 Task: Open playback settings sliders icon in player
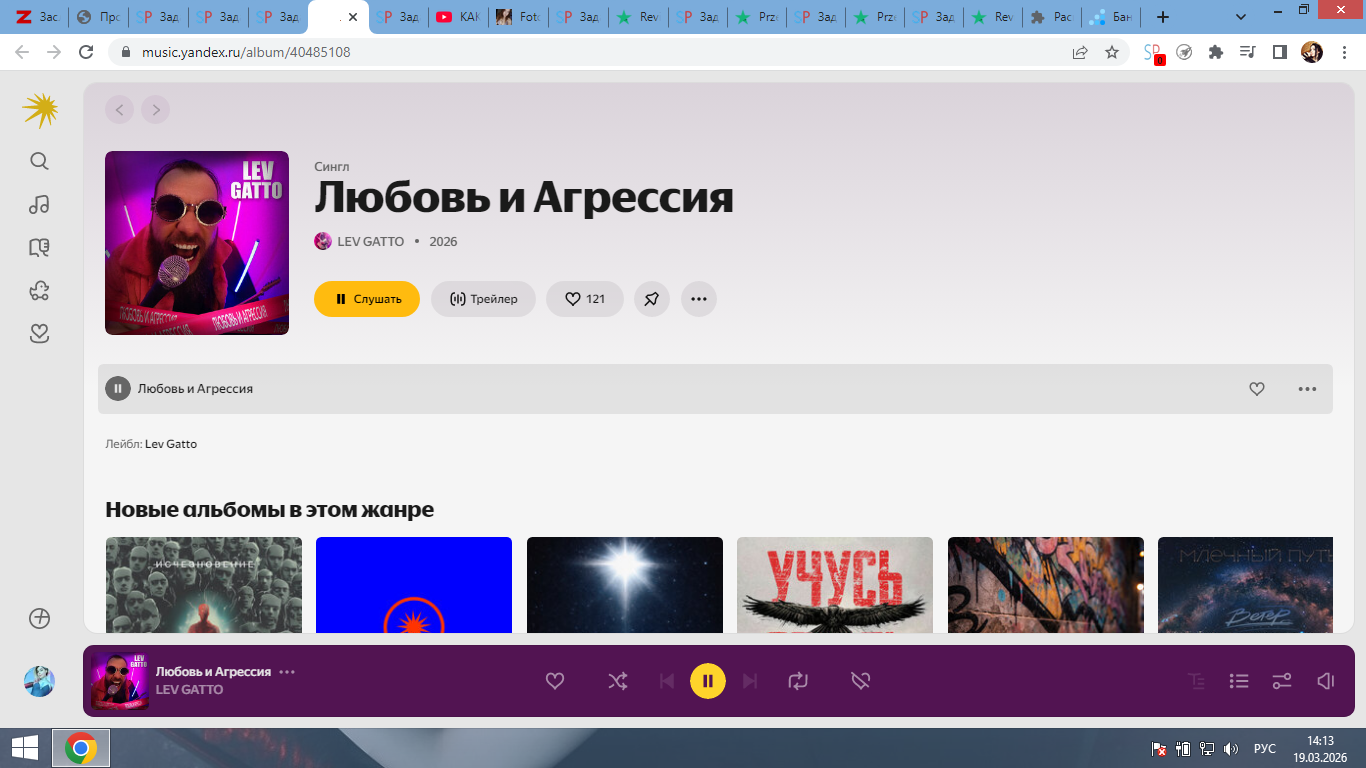point(1282,681)
